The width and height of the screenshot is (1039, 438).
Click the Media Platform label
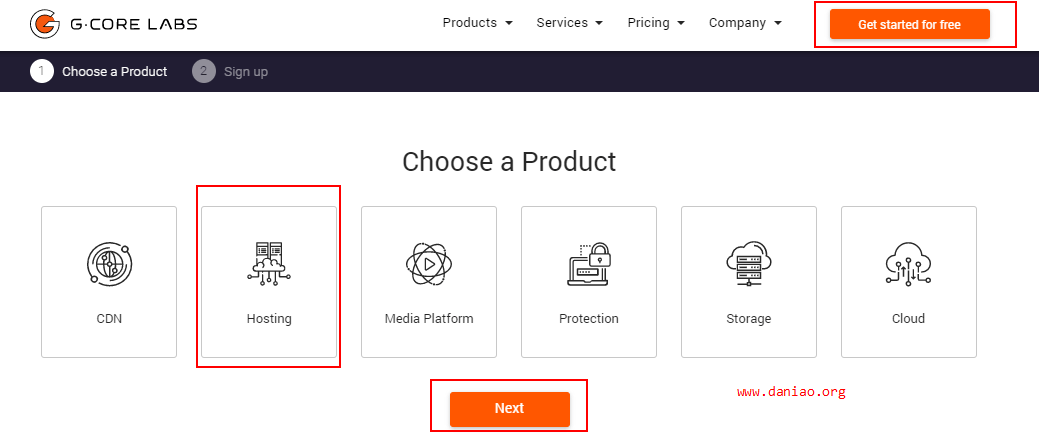pos(429,319)
